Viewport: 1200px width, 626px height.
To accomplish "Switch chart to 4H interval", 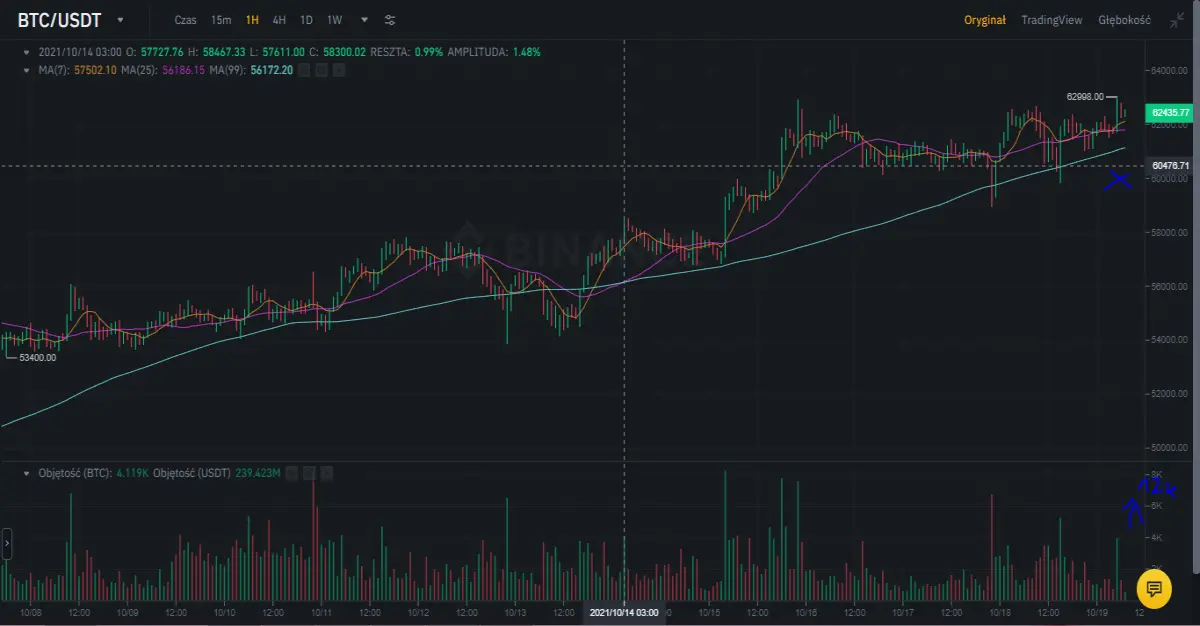I will pyautogui.click(x=279, y=20).
